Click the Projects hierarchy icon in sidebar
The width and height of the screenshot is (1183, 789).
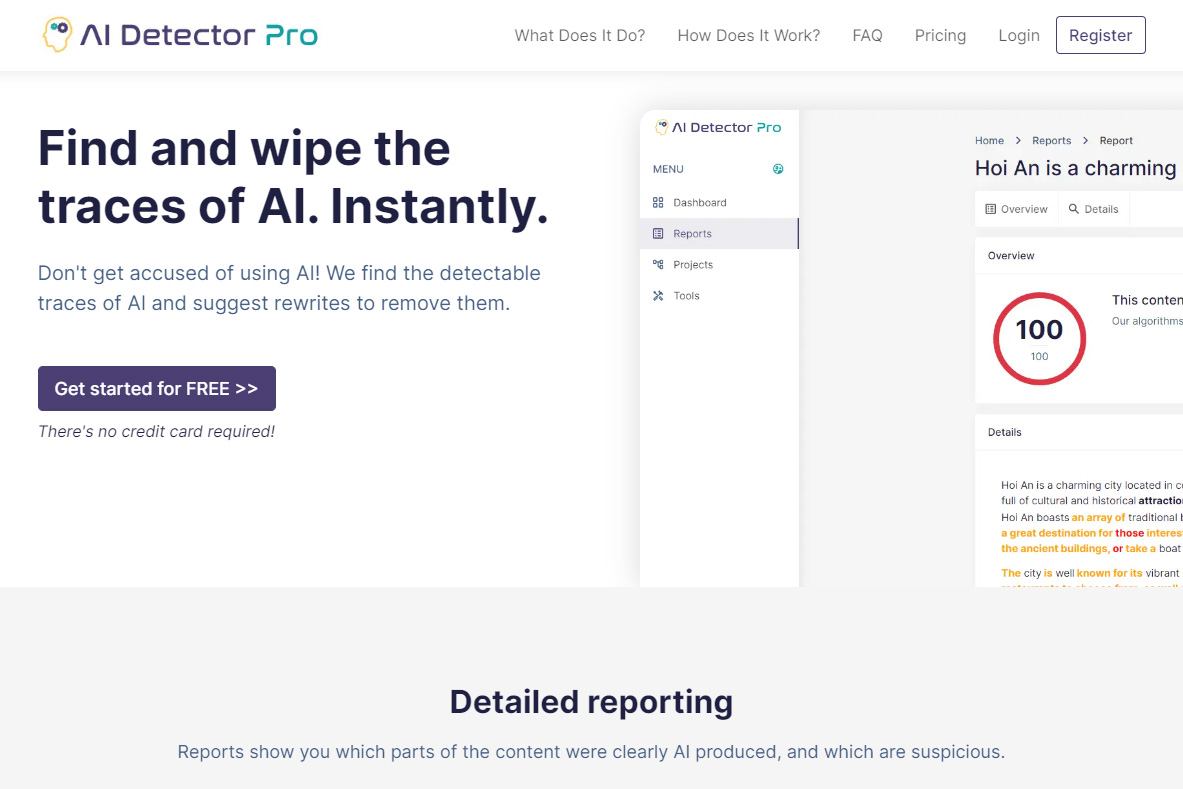click(x=658, y=264)
